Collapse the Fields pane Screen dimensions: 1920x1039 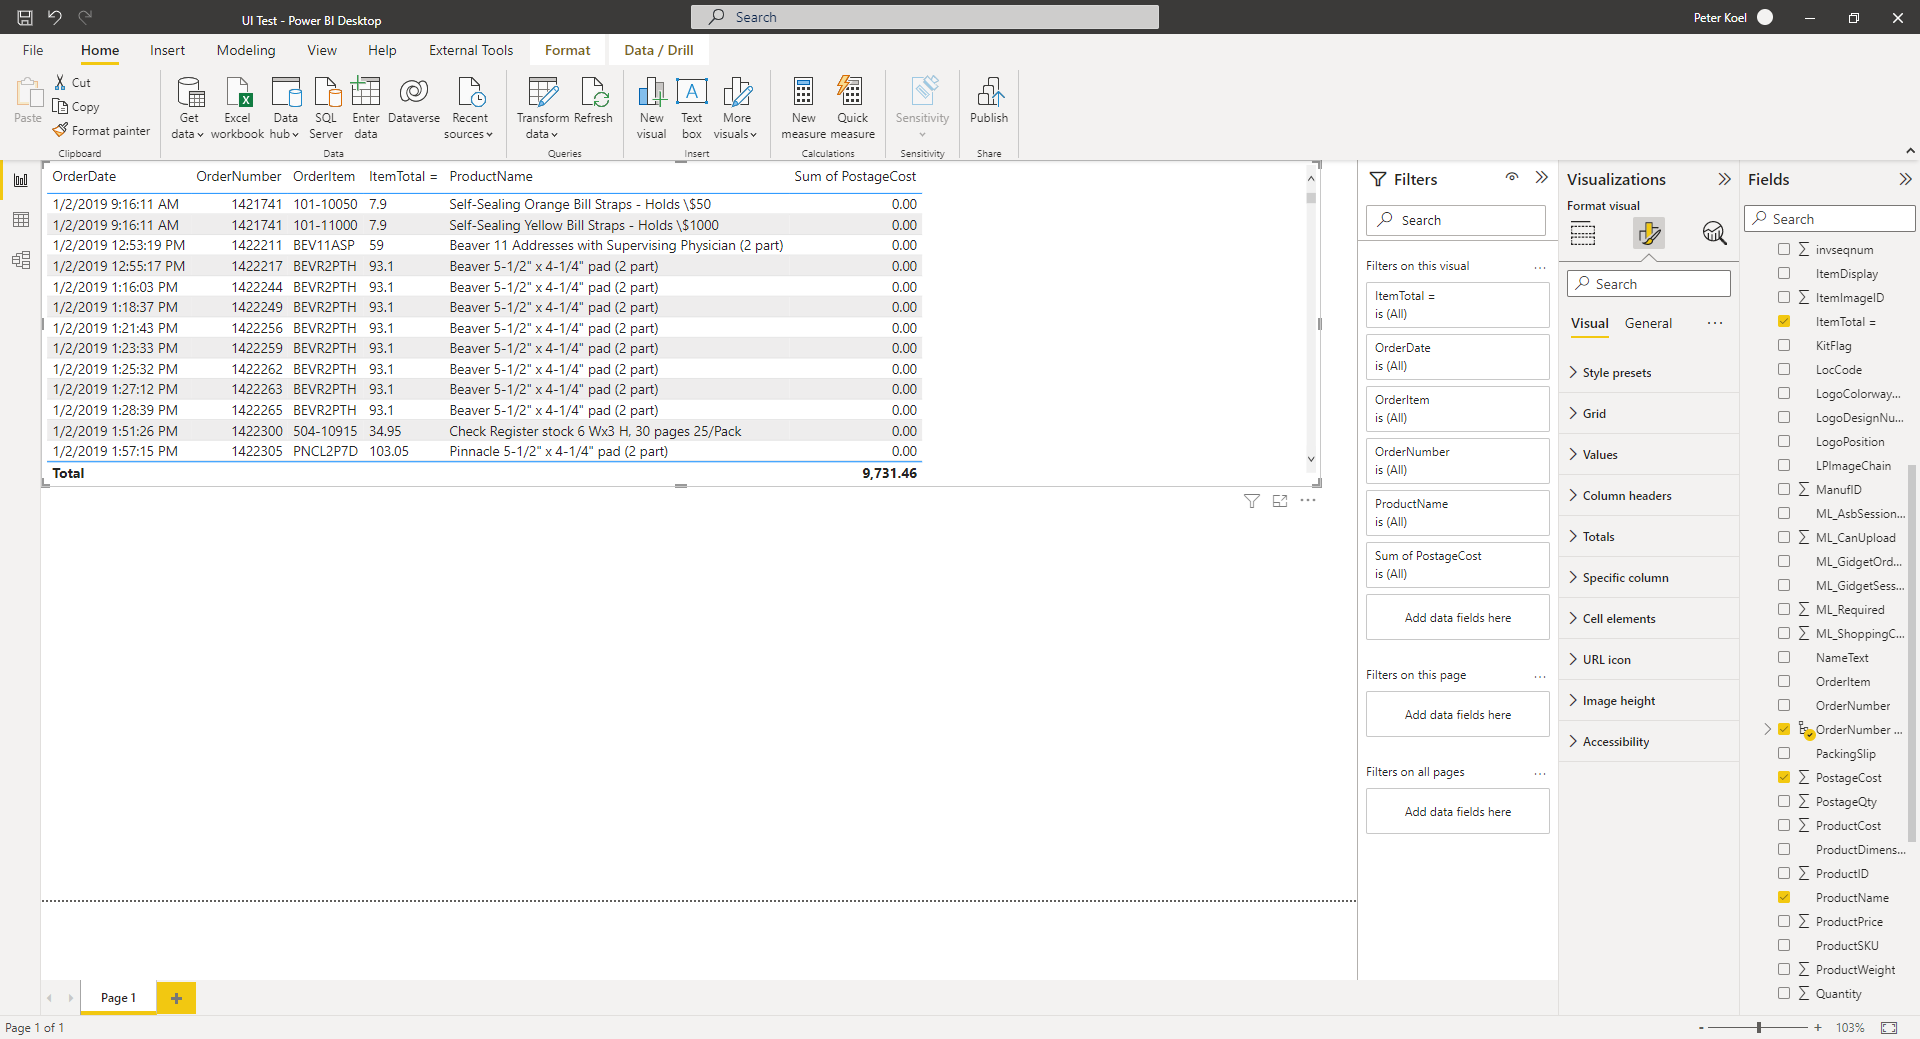1905,179
